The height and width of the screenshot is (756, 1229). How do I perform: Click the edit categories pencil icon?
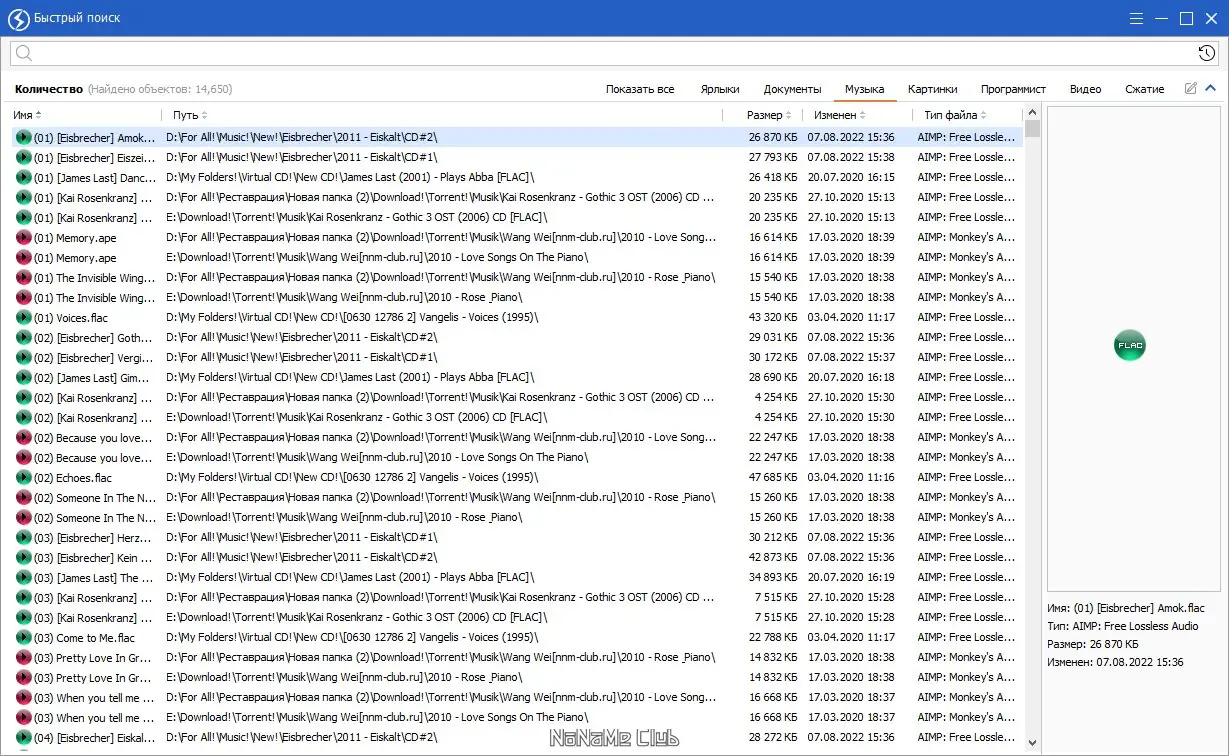1190,89
